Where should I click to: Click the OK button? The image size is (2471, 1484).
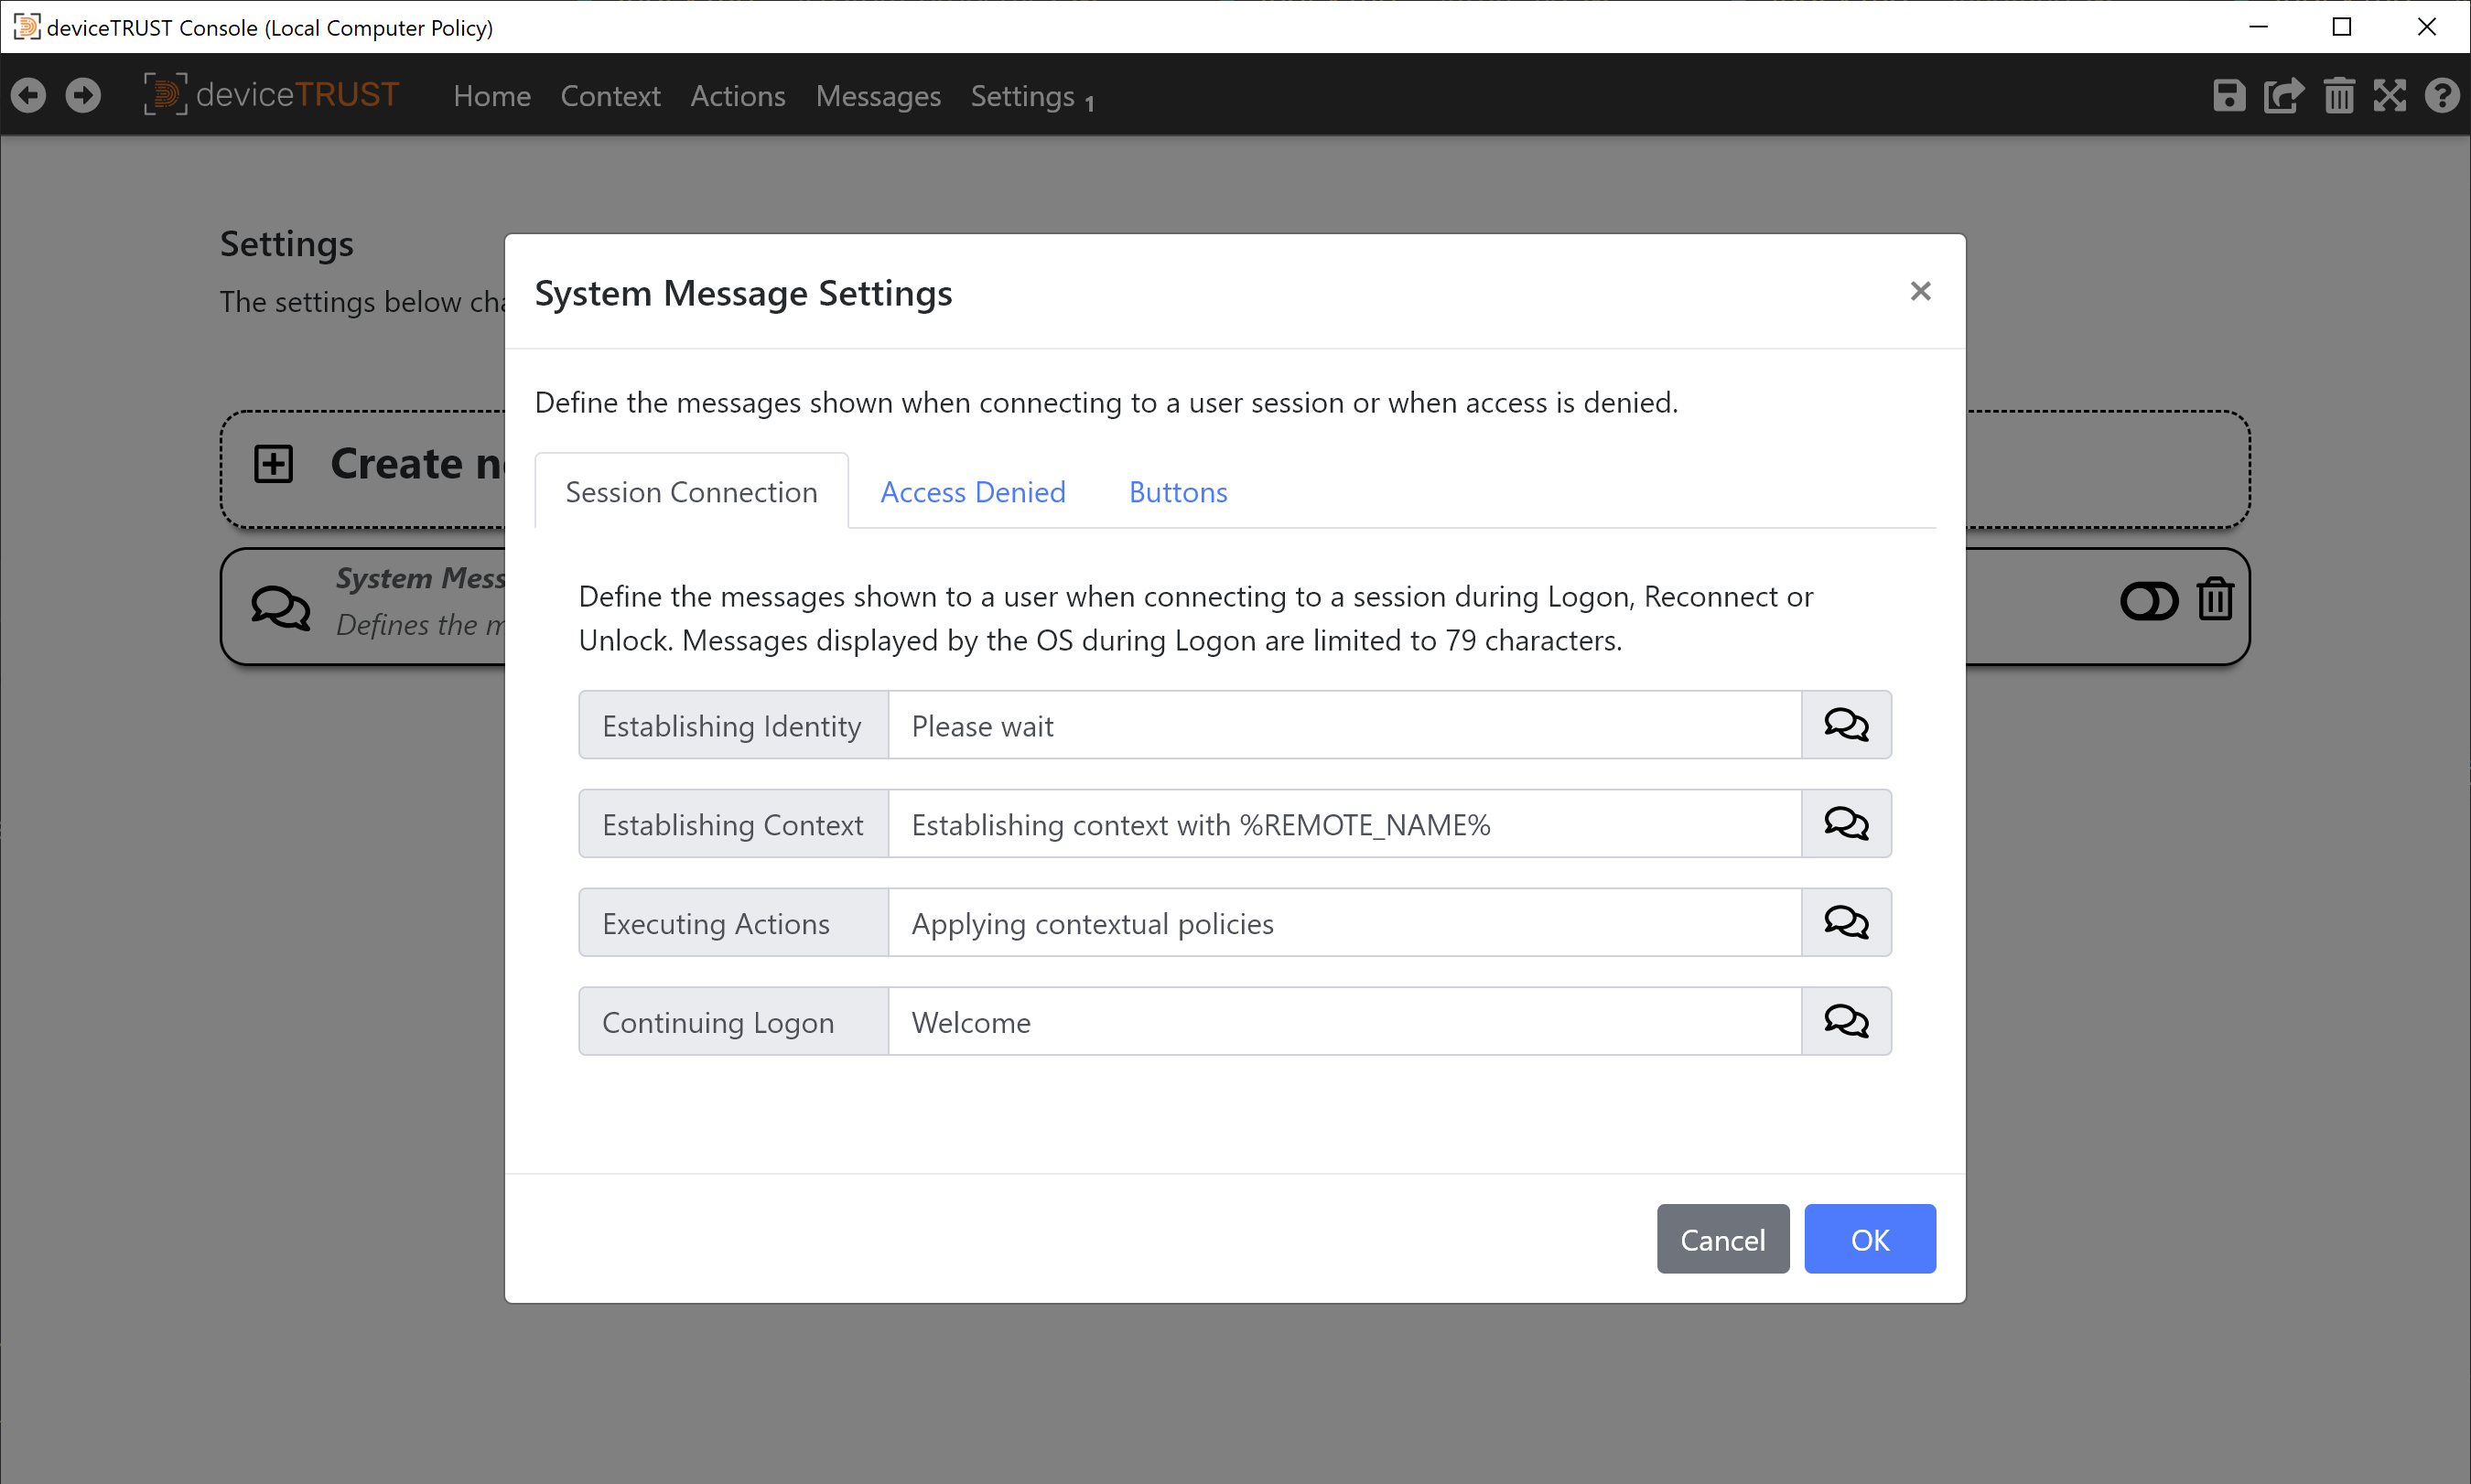tap(1869, 1238)
